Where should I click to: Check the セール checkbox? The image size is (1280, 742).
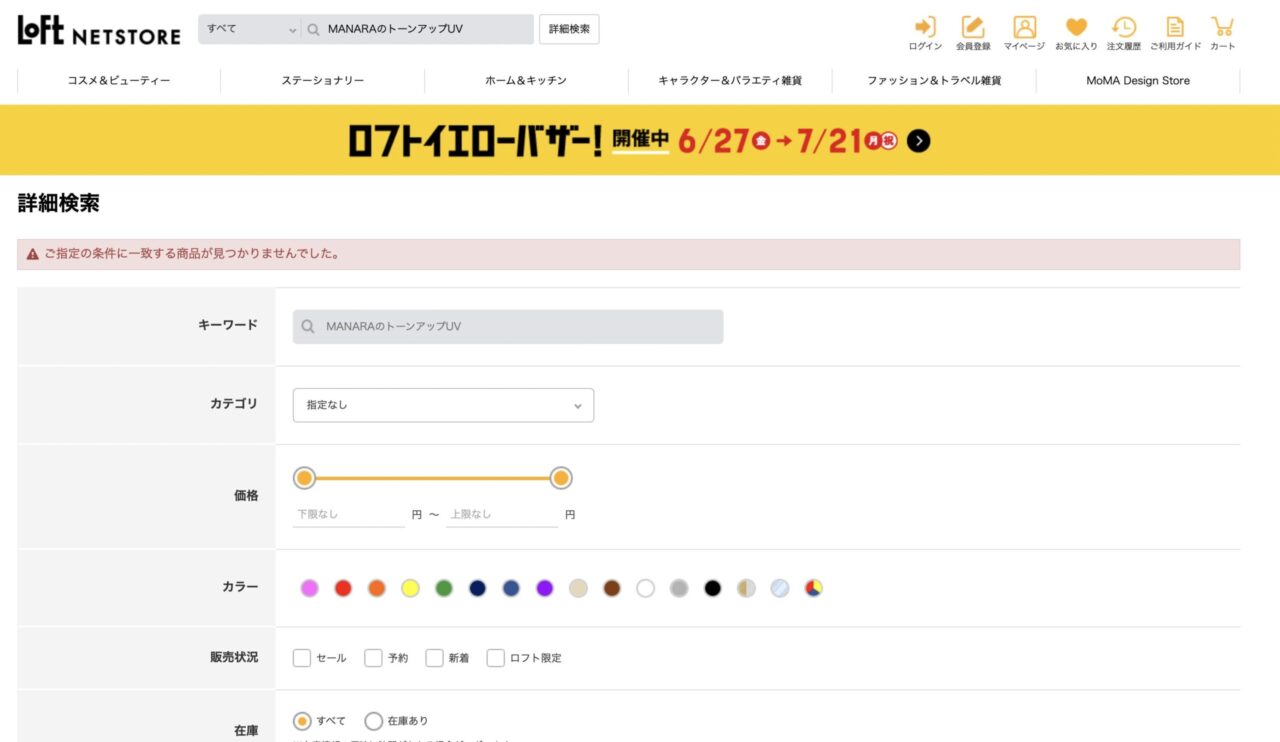pos(302,658)
